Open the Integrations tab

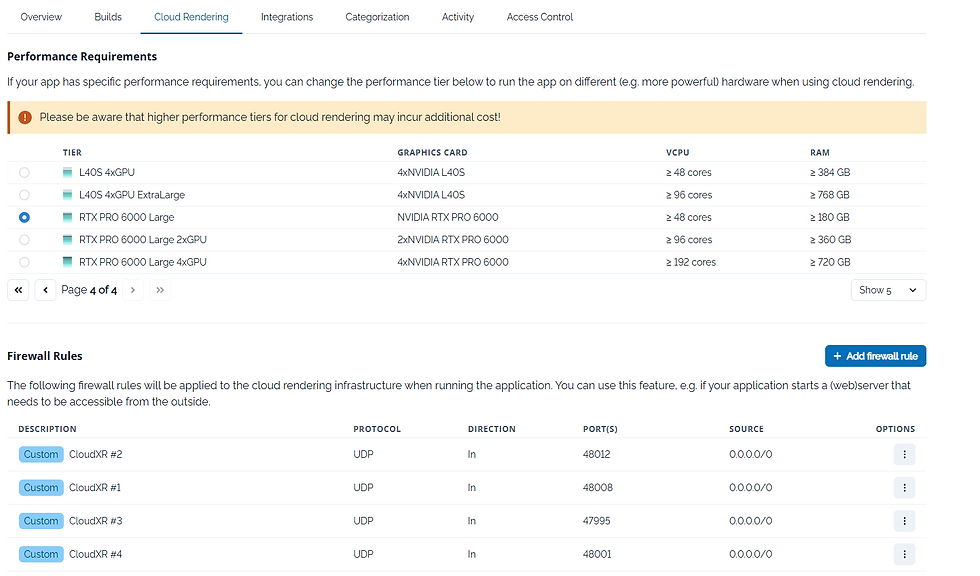(x=287, y=16)
